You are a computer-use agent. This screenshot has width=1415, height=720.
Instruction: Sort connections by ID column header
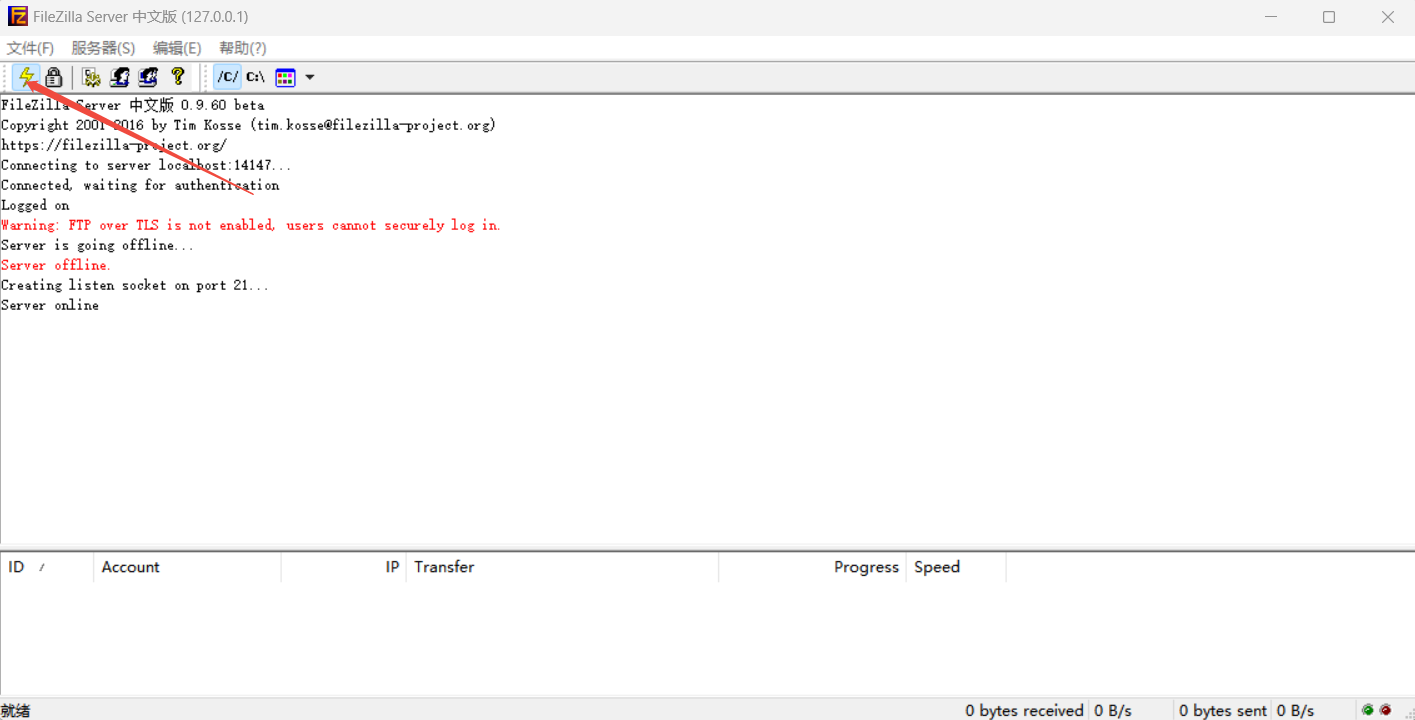(x=46, y=567)
